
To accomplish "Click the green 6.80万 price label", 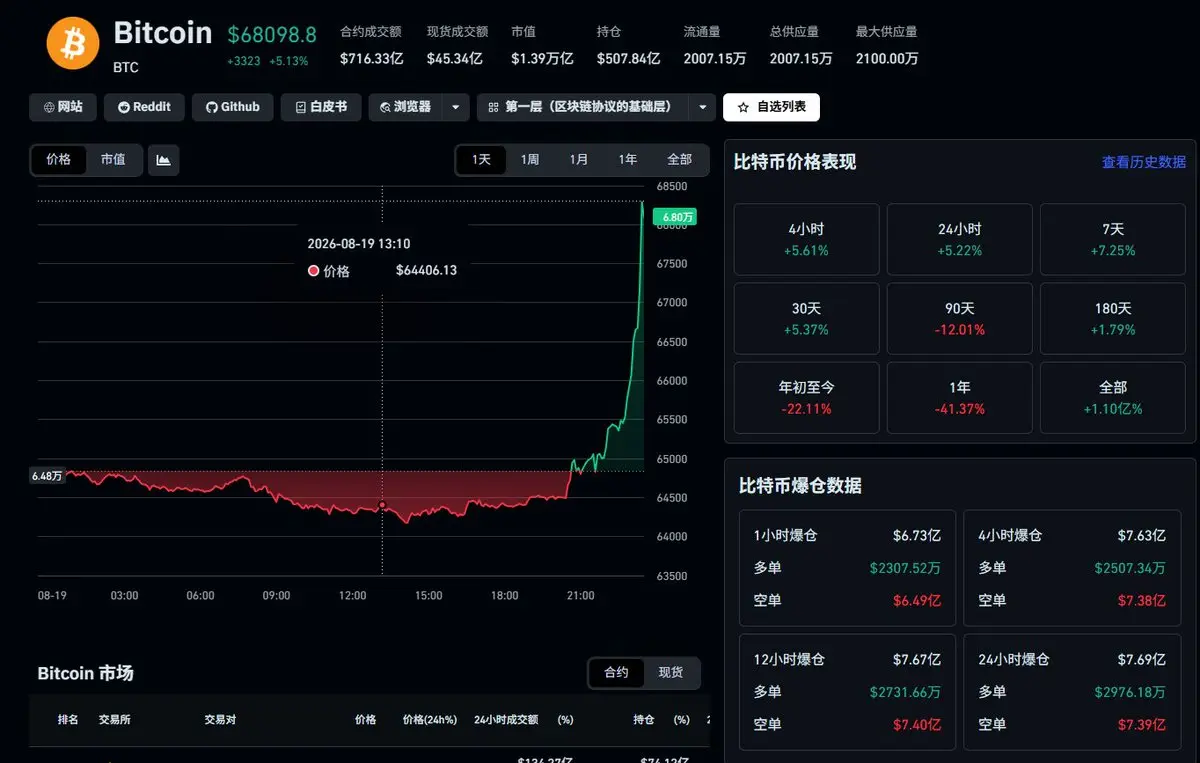I will point(674,217).
